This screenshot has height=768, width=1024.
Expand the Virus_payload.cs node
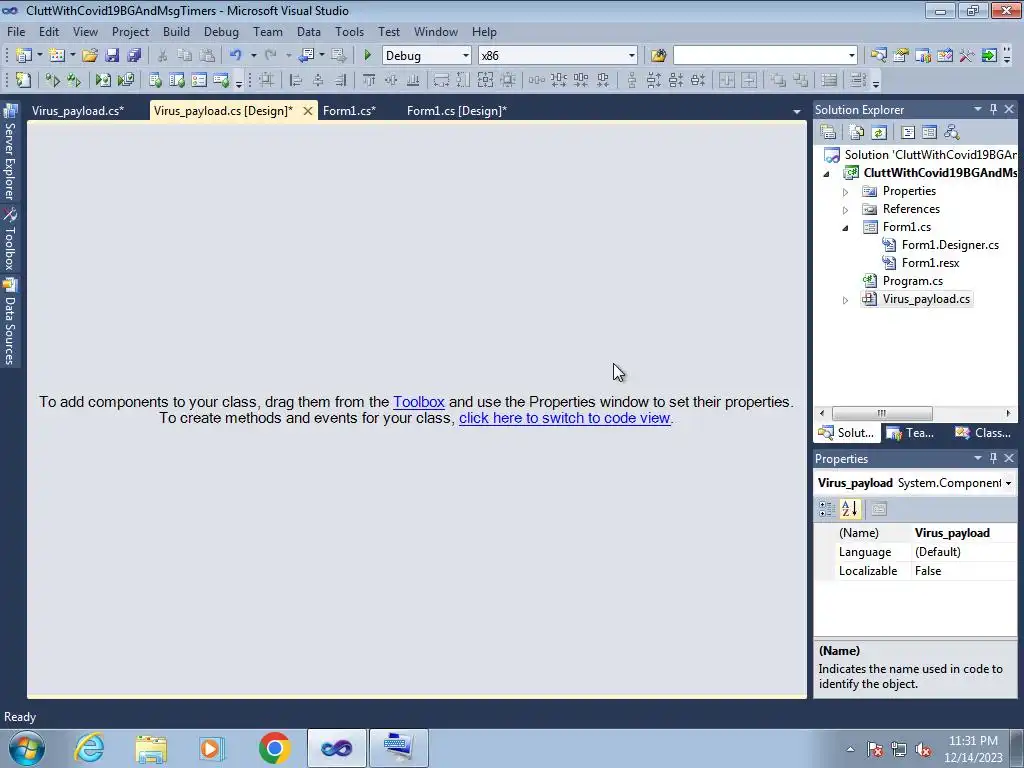845,300
